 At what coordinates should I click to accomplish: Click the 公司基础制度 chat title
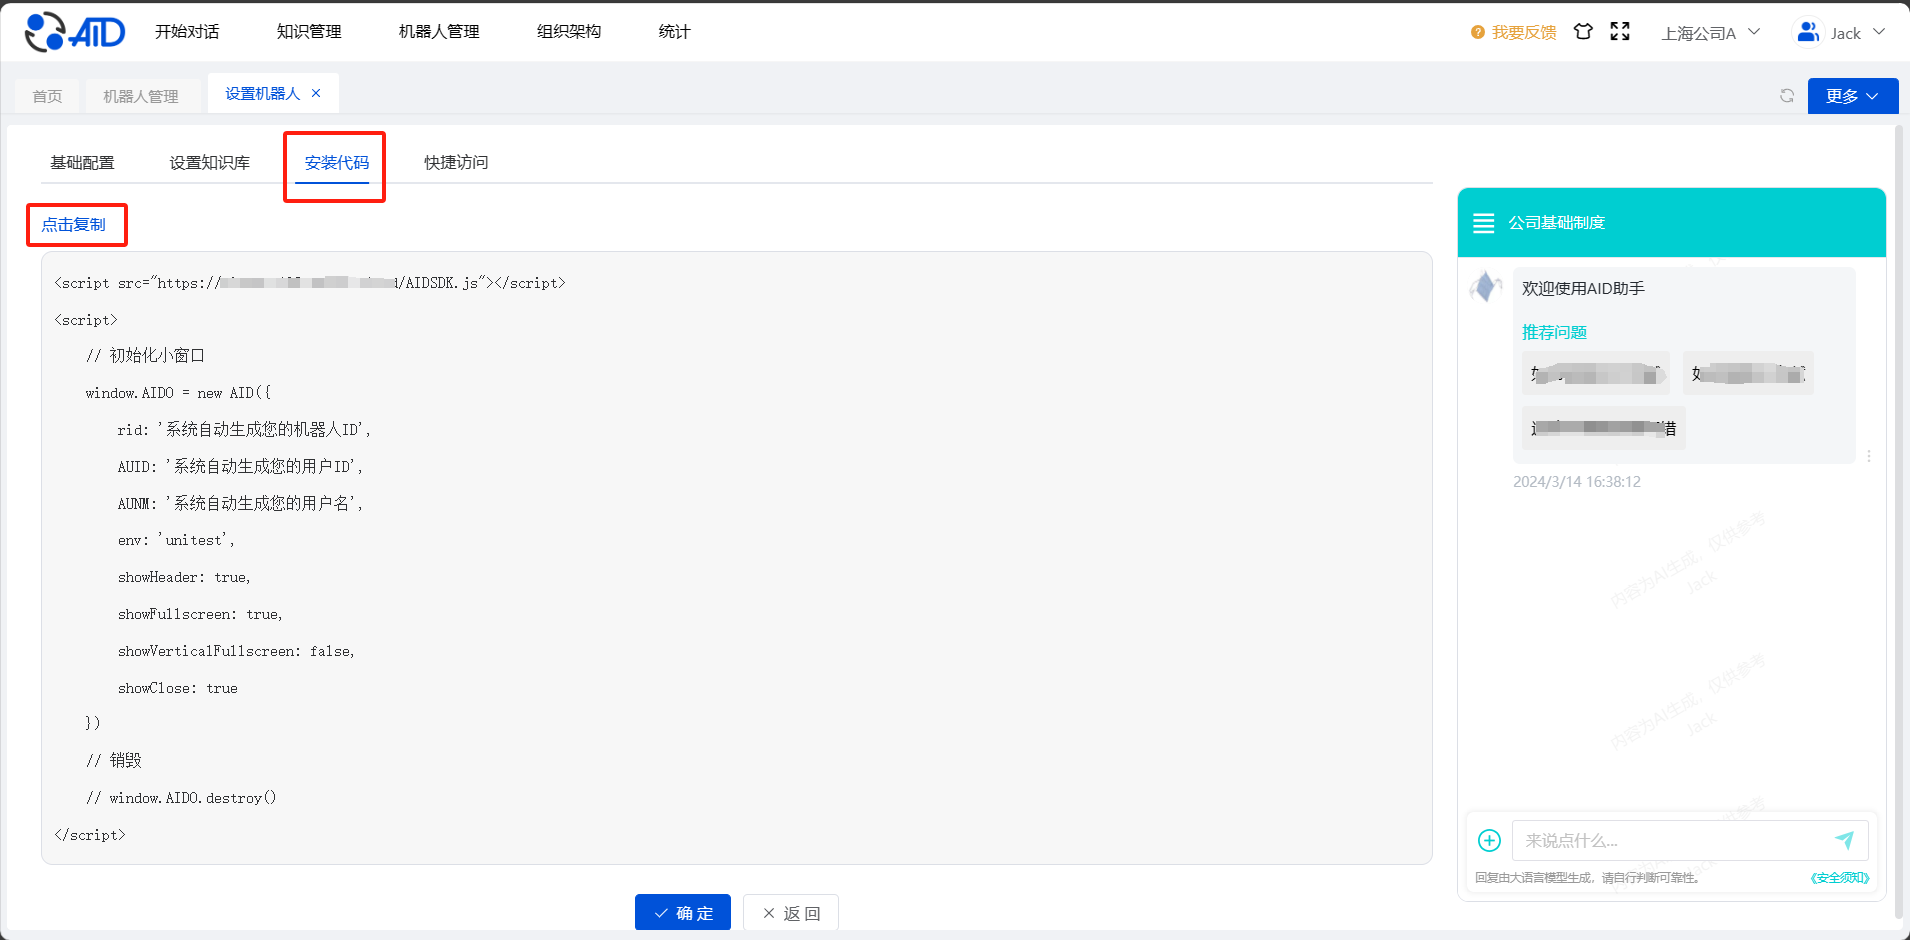pos(1557,222)
